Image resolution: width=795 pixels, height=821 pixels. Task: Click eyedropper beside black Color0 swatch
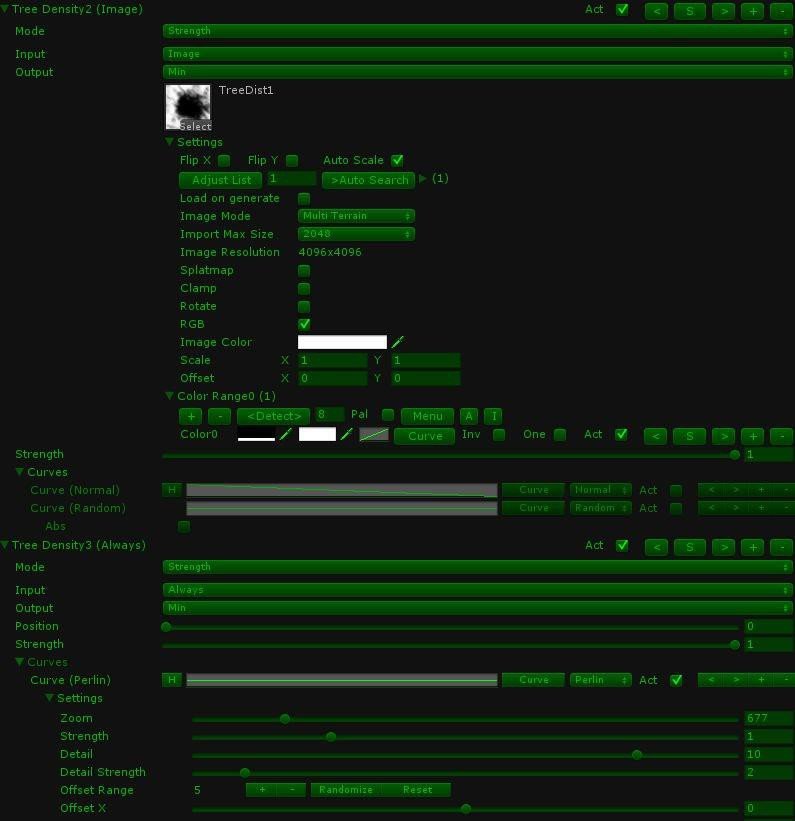285,434
